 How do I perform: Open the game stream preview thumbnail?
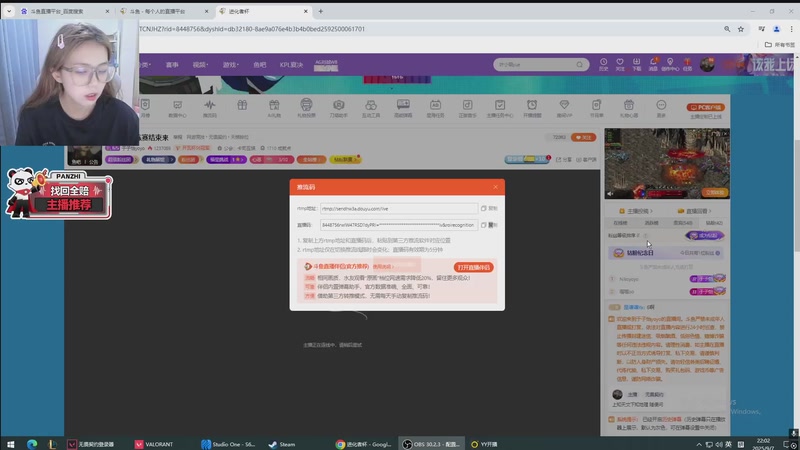point(667,163)
